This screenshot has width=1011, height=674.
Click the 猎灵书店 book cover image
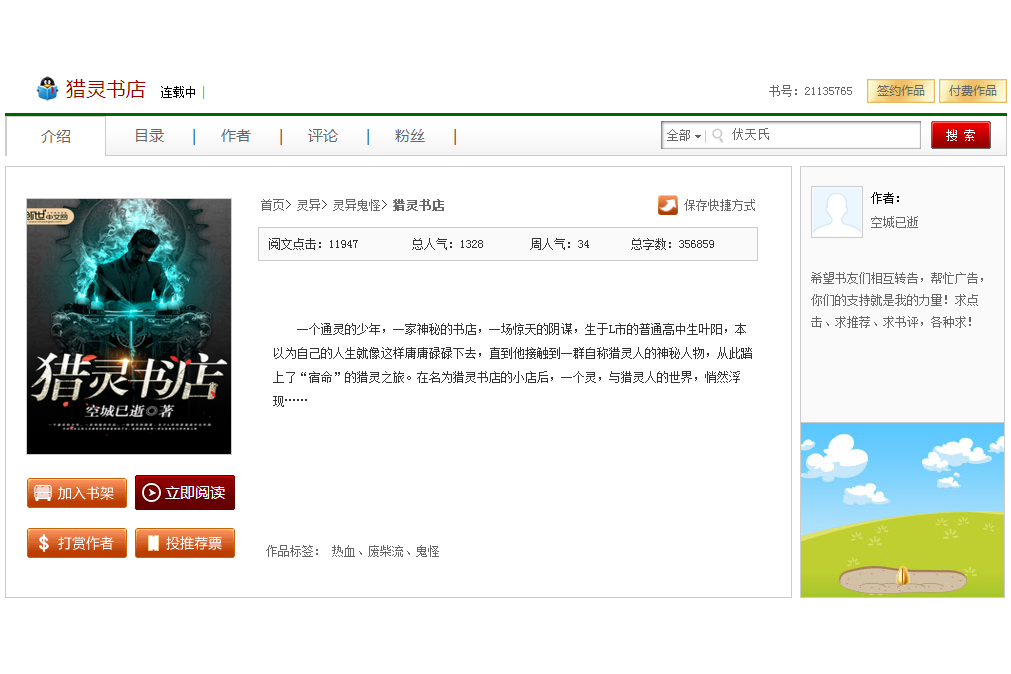(x=129, y=326)
